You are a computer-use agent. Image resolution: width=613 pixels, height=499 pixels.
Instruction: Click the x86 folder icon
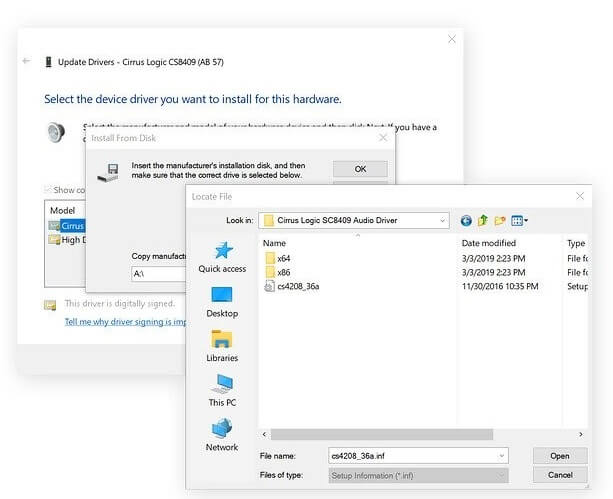click(x=270, y=272)
